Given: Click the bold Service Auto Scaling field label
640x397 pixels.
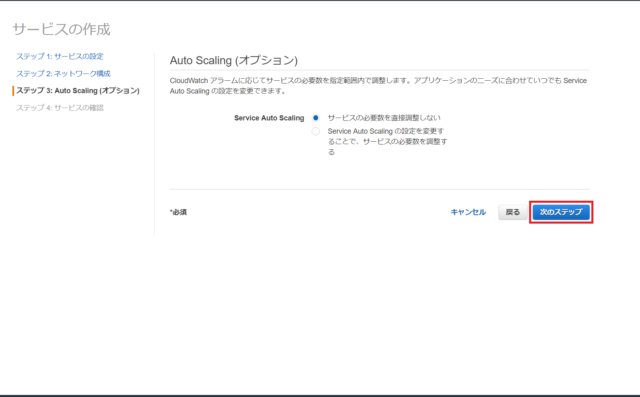Looking at the screenshot, I should tap(269, 118).
